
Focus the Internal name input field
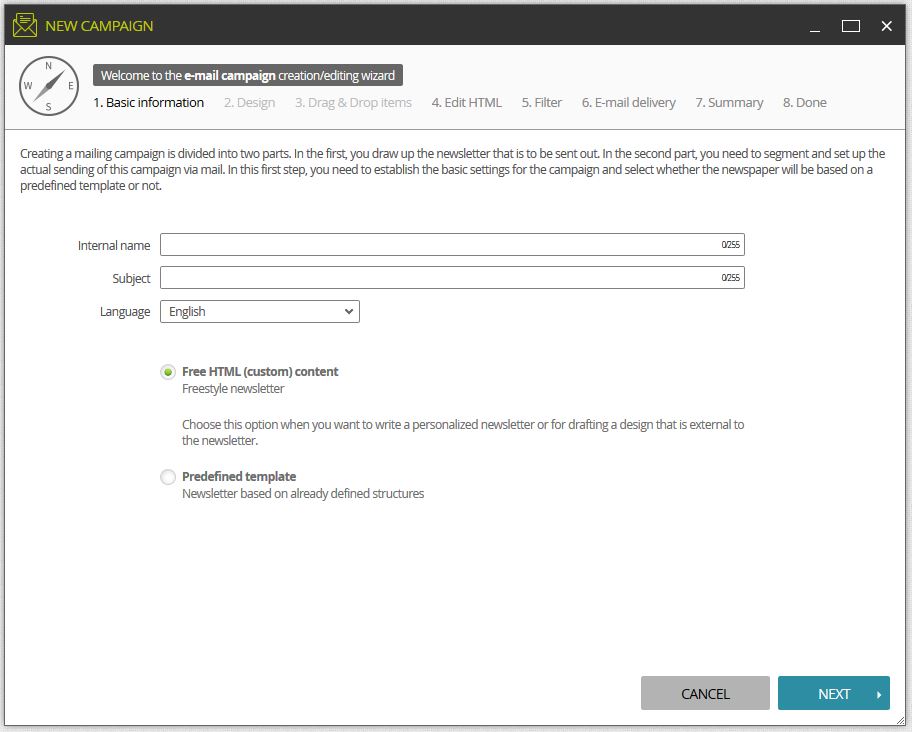pos(453,245)
